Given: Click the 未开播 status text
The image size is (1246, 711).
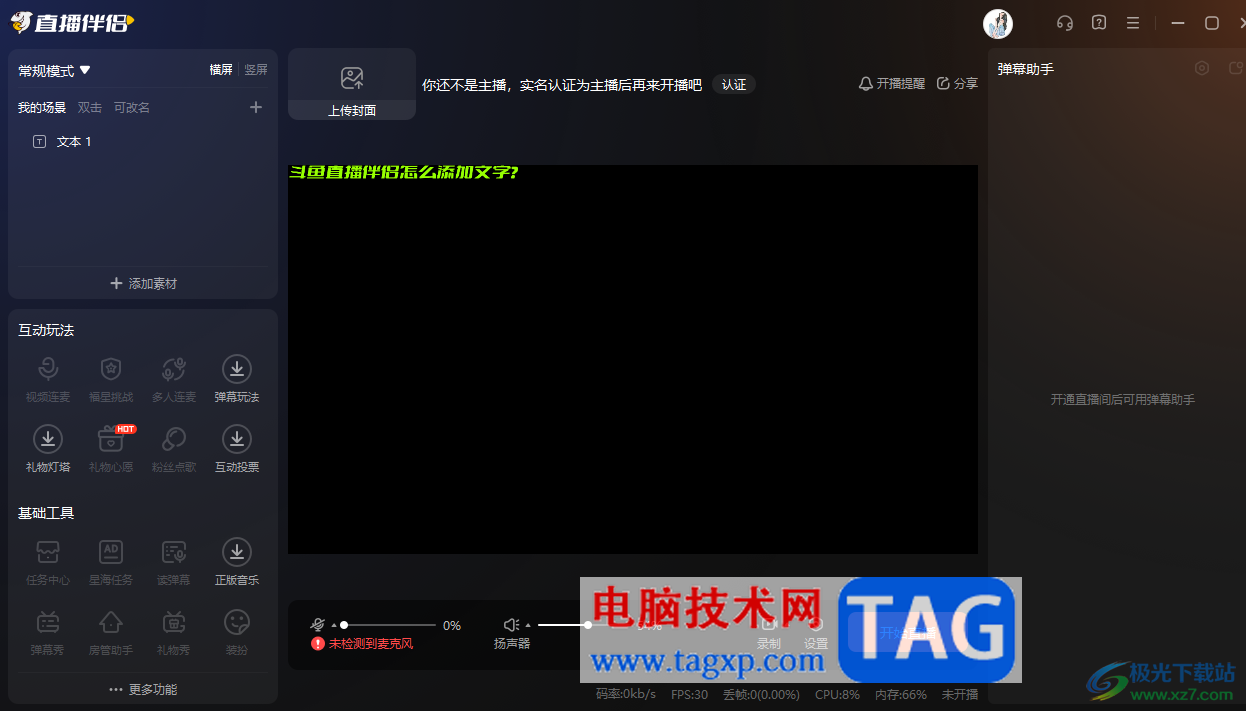Looking at the screenshot, I should (960, 694).
